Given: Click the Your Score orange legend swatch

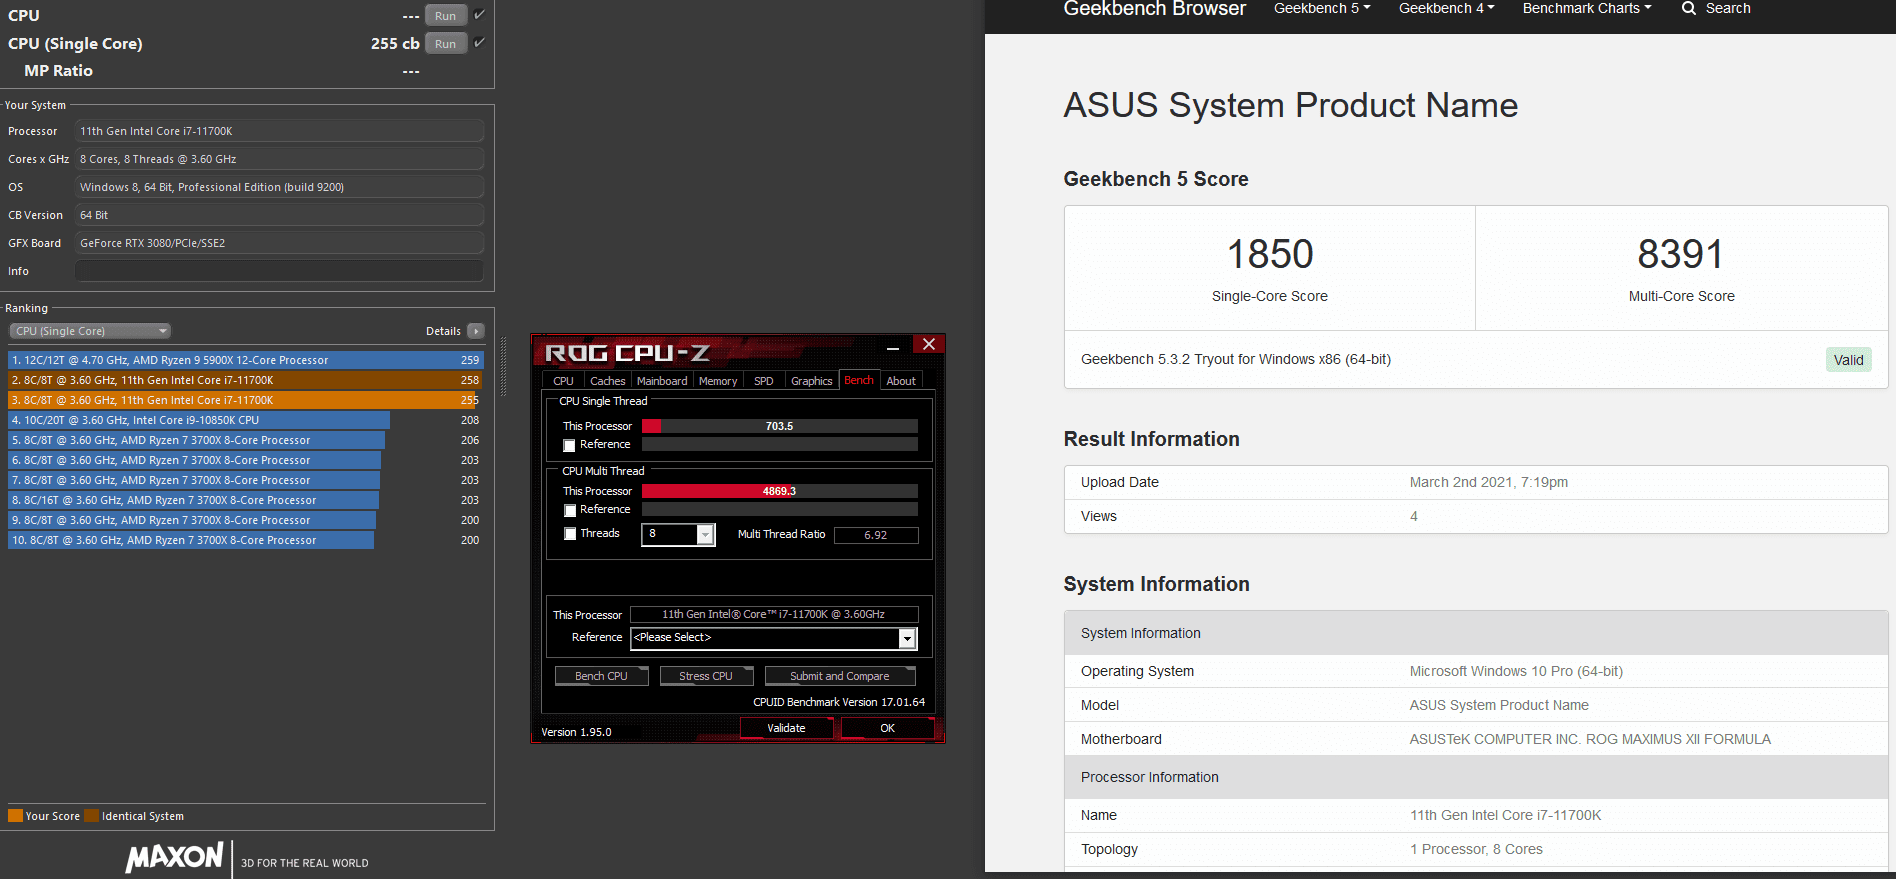Looking at the screenshot, I should tap(15, 815).
